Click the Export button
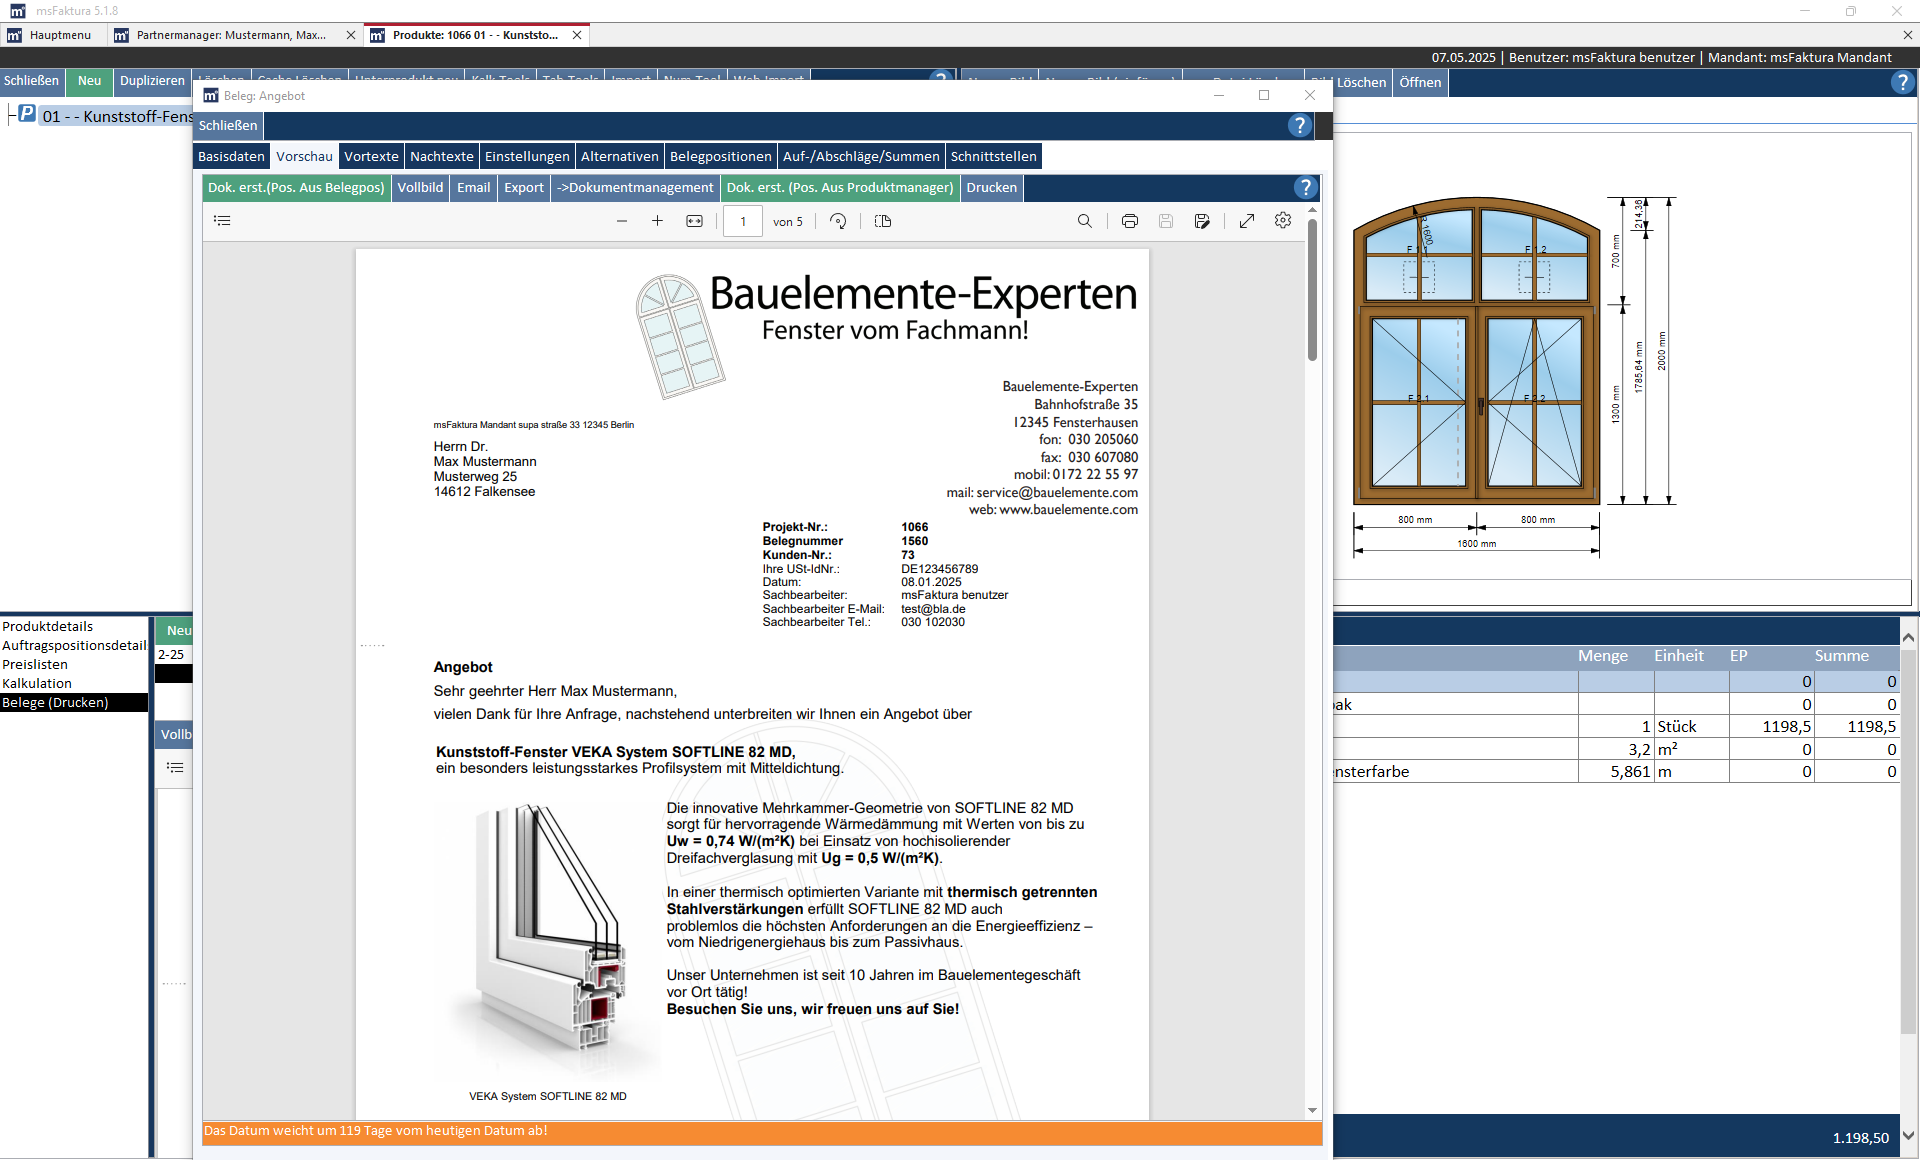 [524, 187]
